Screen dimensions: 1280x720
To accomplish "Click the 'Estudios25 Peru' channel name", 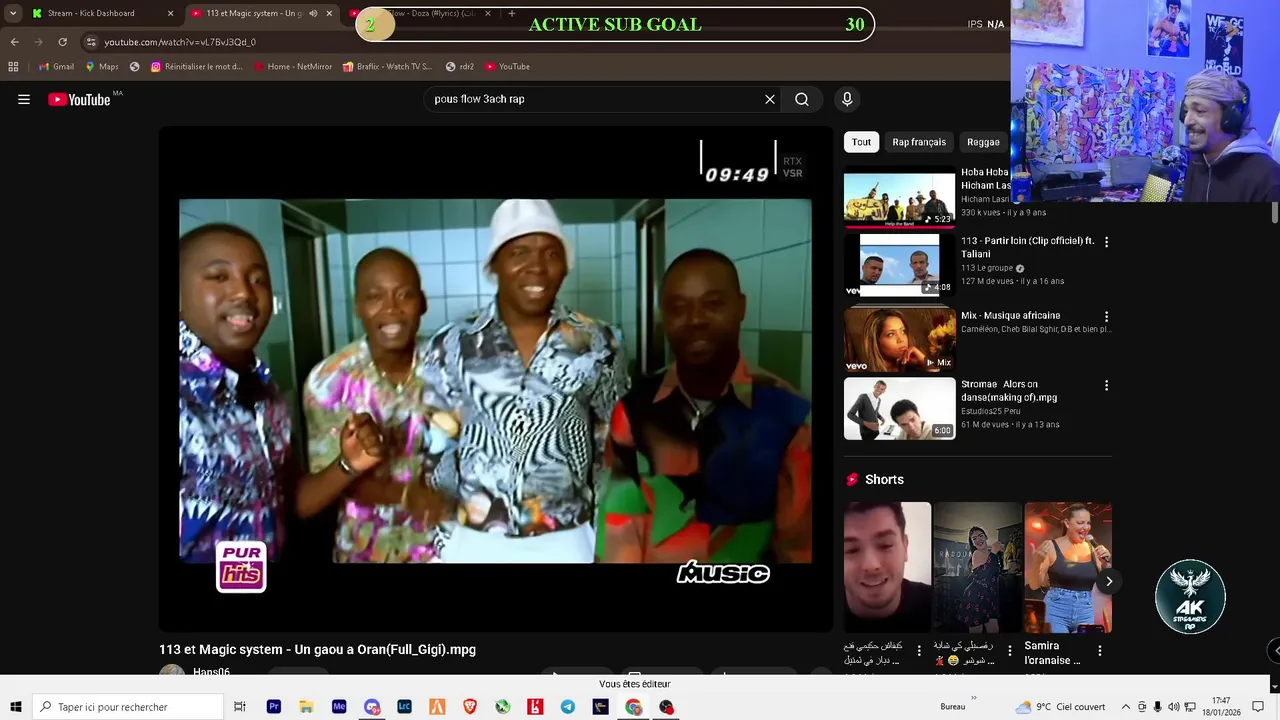I will (x=991, y=411).
